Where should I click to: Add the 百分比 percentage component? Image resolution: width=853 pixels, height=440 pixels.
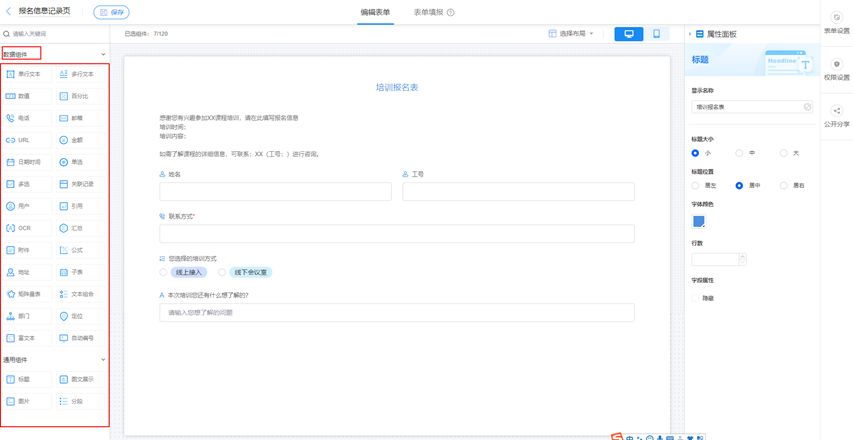[x=81, y=96]
